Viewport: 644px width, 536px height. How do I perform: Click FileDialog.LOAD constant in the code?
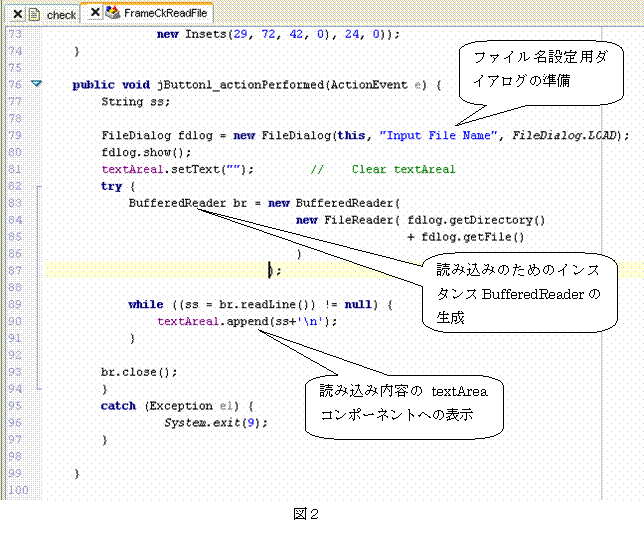[566, 135]
